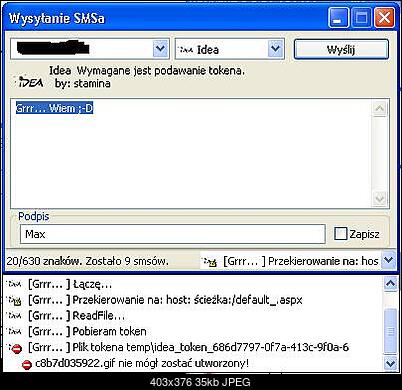Close the Wysyłanie SMSa window

[x=384, y=18]
